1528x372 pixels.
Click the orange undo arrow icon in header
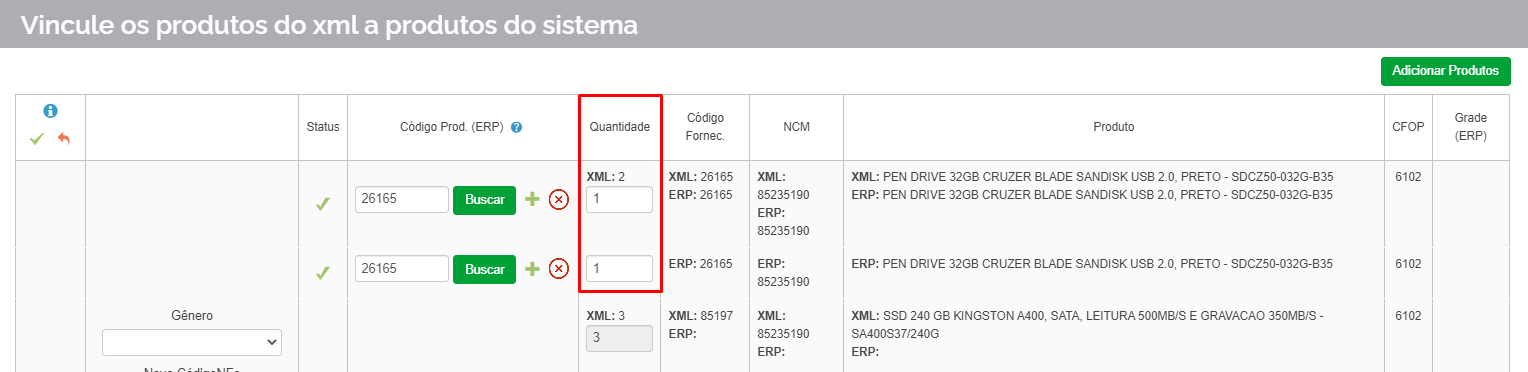[64, 138]
